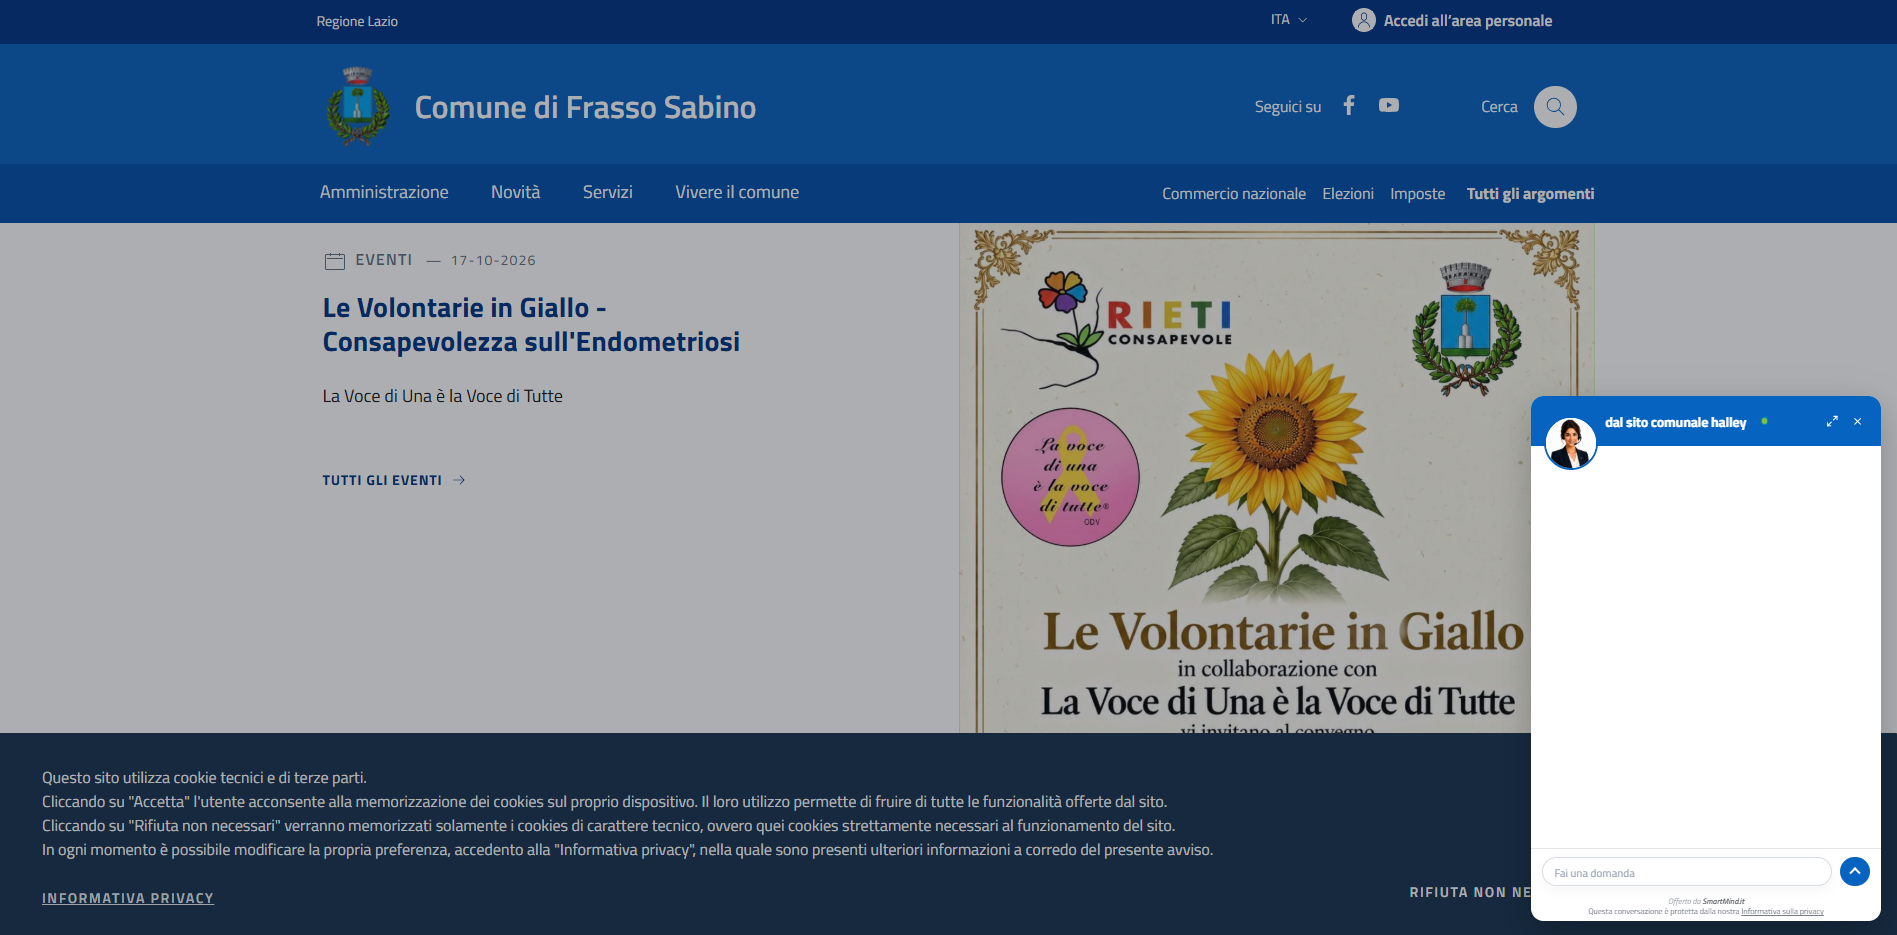Screen dimensions: 1897x935
Task: Go to Elezioni topic
Action: coord(1348,194)
